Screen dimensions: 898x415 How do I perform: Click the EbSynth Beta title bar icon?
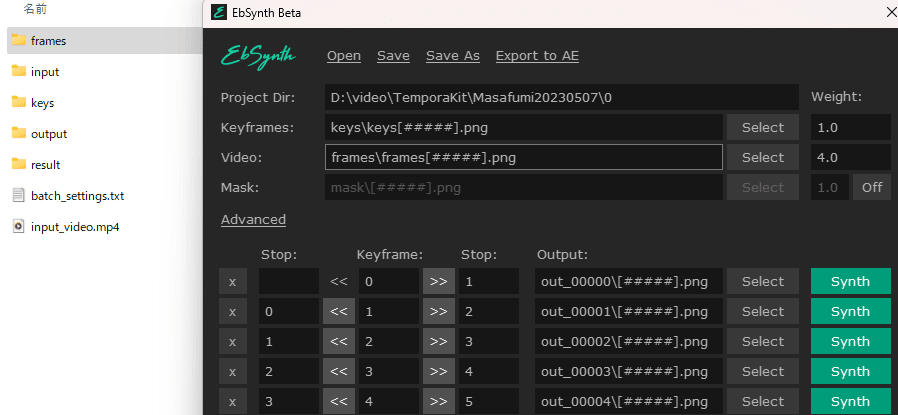[x=218, y=13]
